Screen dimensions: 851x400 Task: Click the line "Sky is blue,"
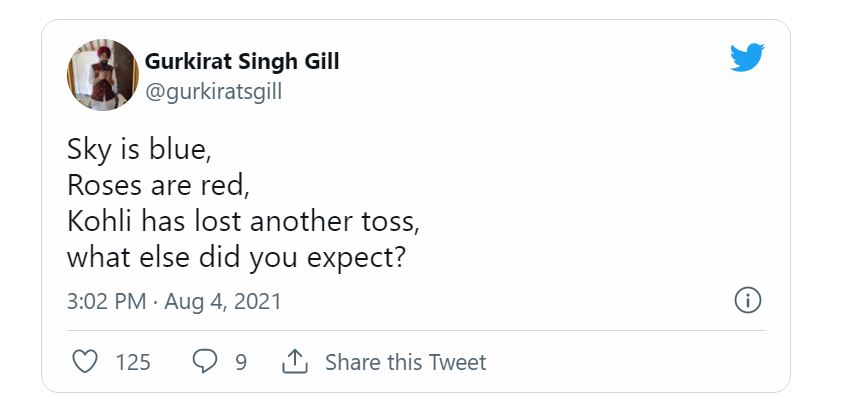click(x=139, y=149)
